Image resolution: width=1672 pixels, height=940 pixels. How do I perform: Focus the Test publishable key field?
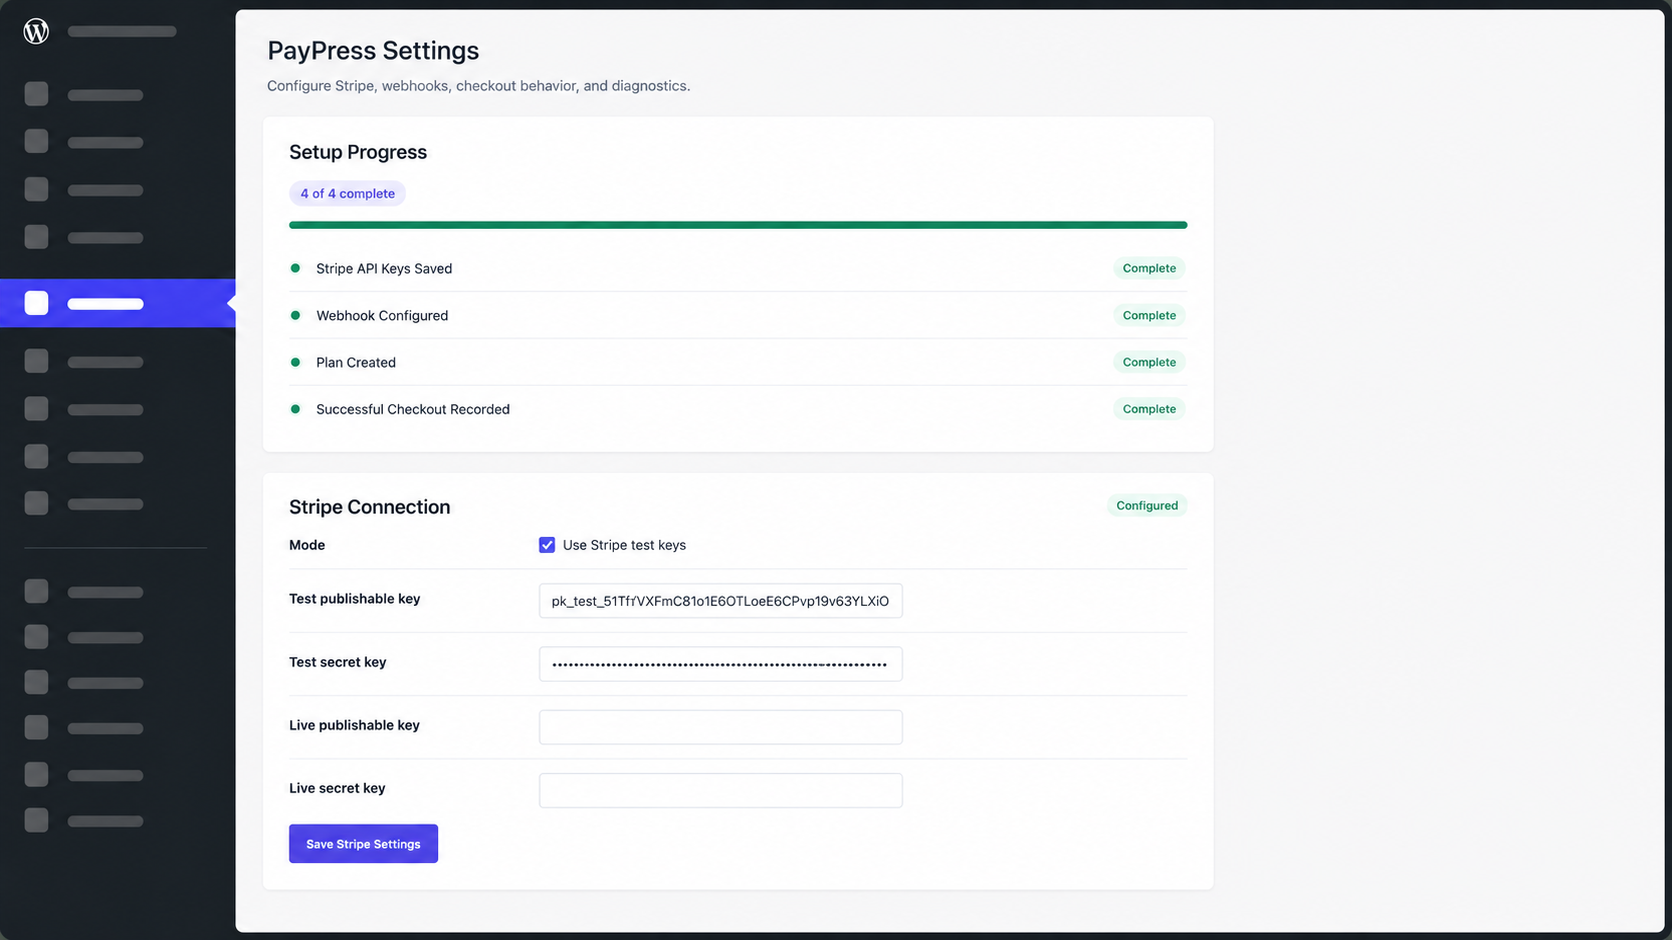720,601
